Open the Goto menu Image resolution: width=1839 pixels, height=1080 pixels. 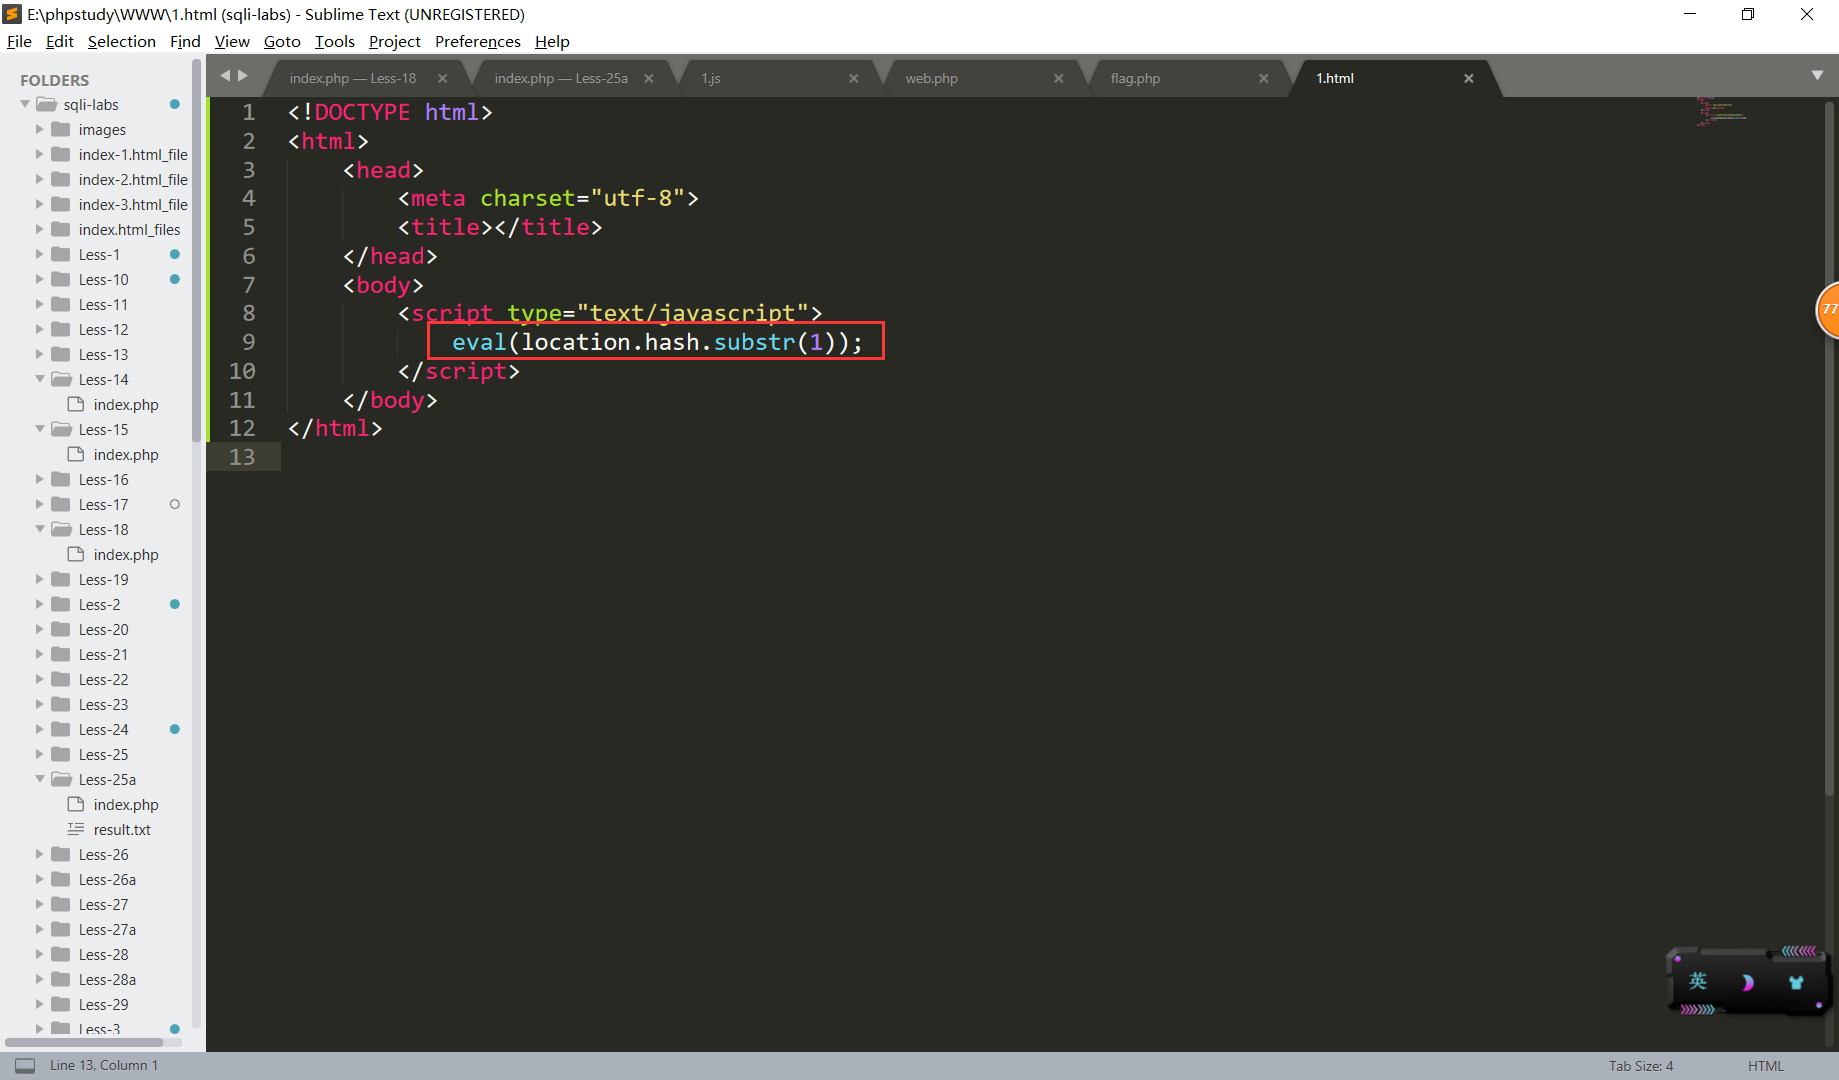[282, 42]
